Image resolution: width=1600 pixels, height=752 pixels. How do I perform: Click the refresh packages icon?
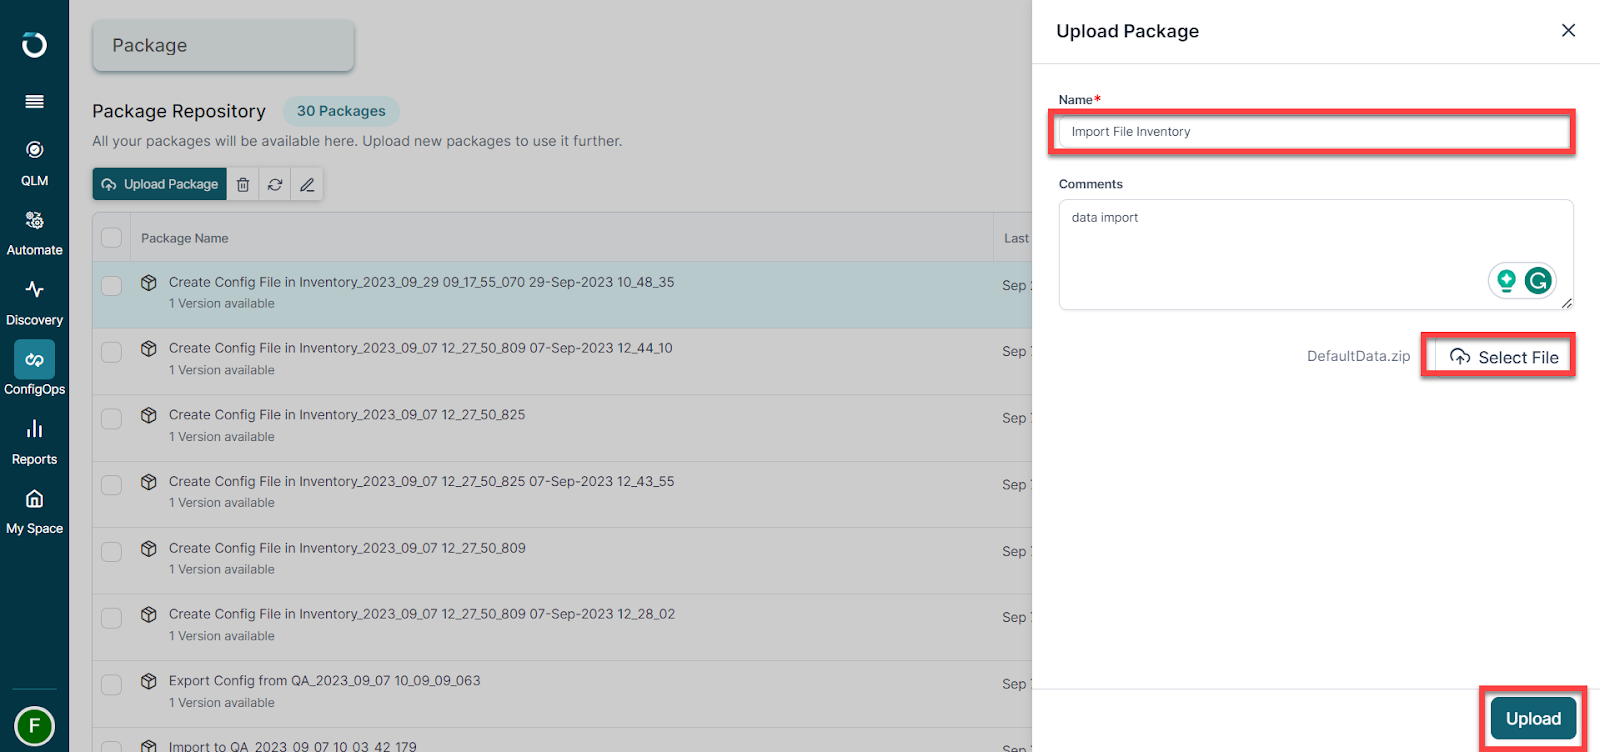click(x=275, y=184)
